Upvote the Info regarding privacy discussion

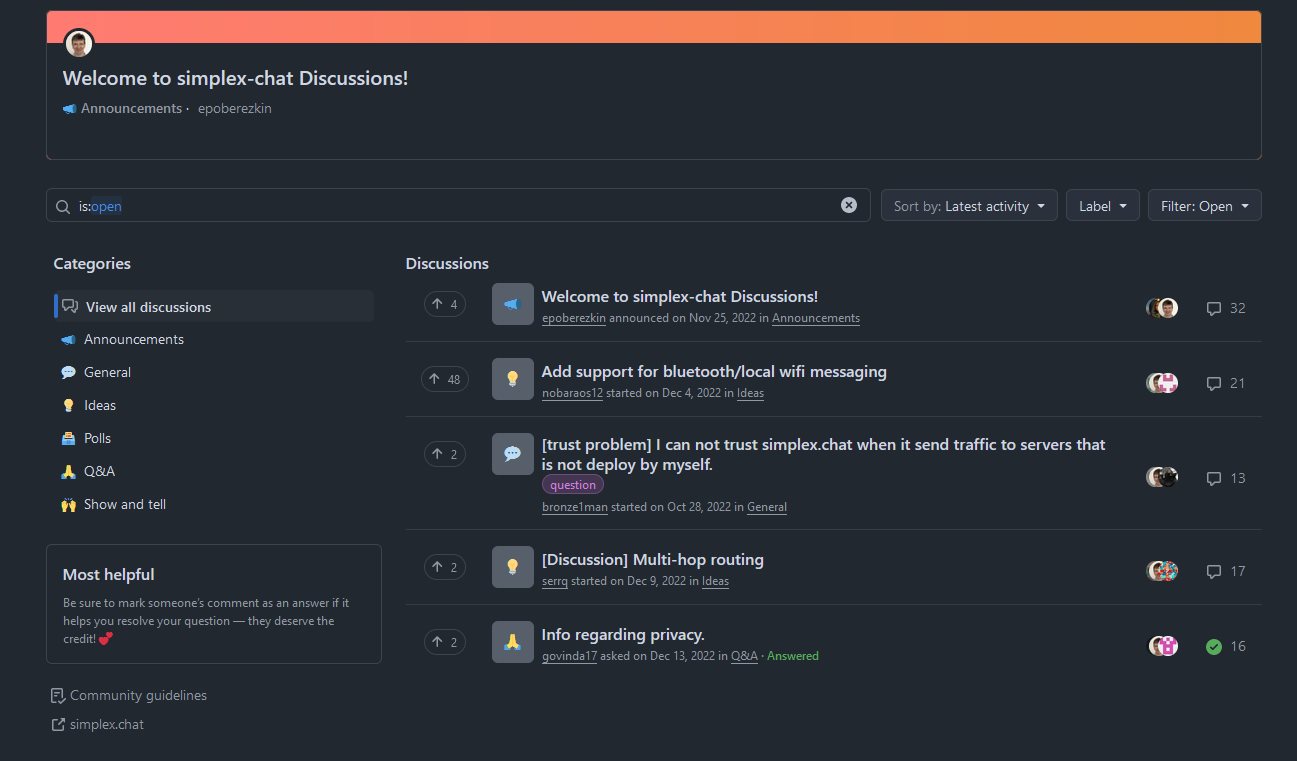click(445, 642)
